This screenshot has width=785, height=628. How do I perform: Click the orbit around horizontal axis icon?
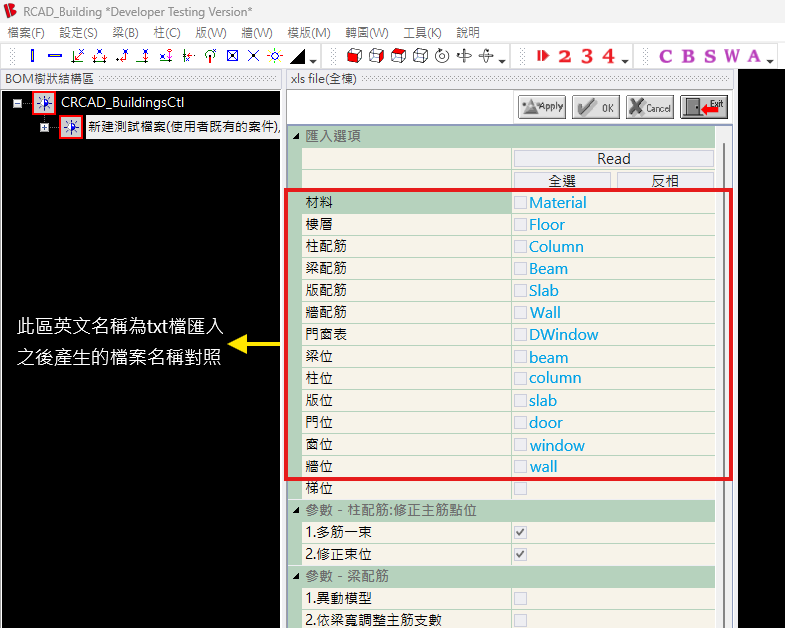click(486, 56)
